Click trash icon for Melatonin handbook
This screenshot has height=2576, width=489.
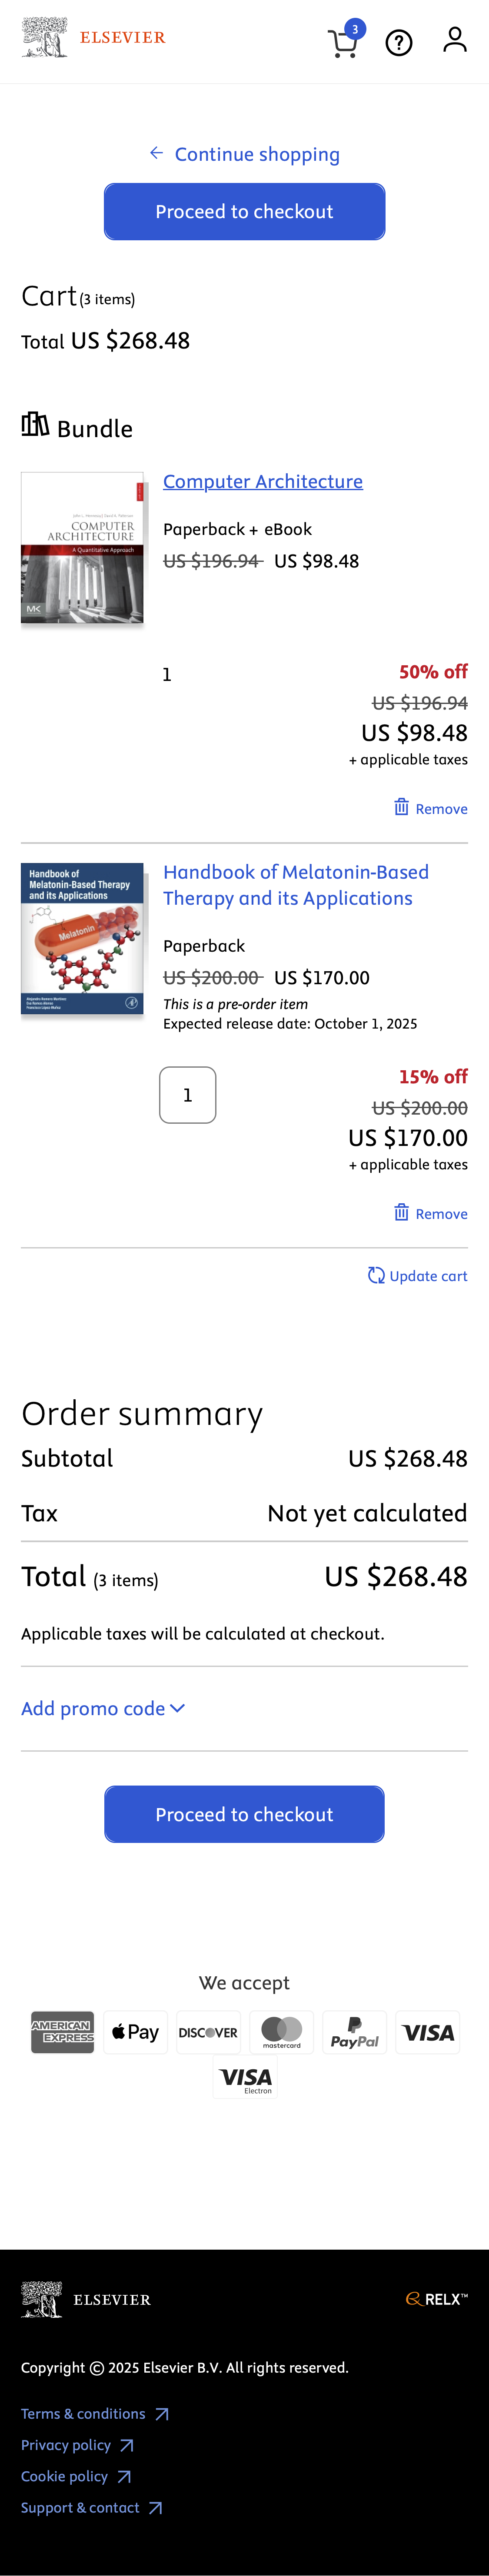click(401, 1212)
